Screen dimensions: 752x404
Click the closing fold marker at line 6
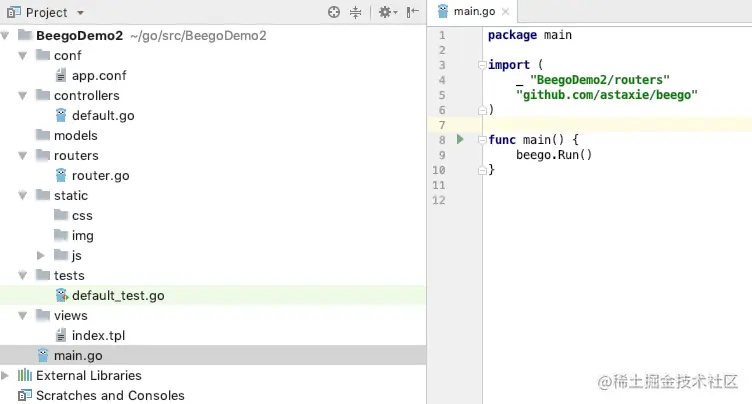pos(482,110)
